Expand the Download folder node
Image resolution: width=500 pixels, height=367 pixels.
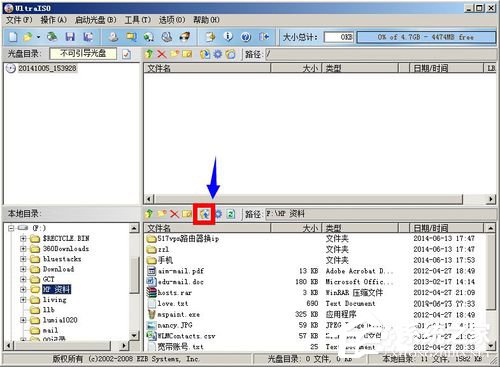23,269
